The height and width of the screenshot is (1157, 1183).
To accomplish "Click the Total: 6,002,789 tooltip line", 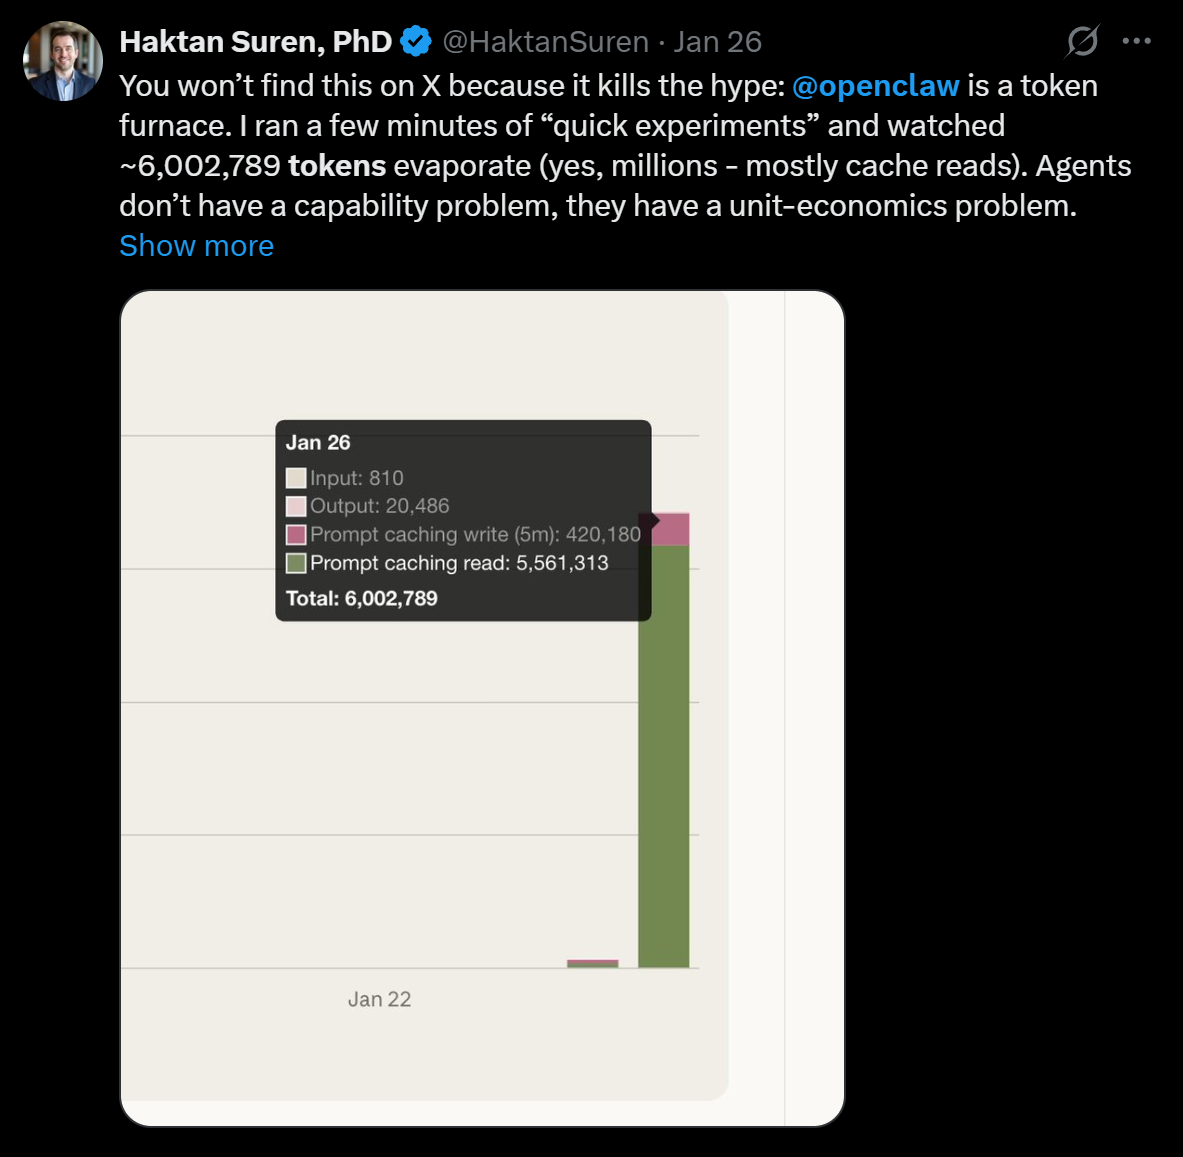I will 362,598.
